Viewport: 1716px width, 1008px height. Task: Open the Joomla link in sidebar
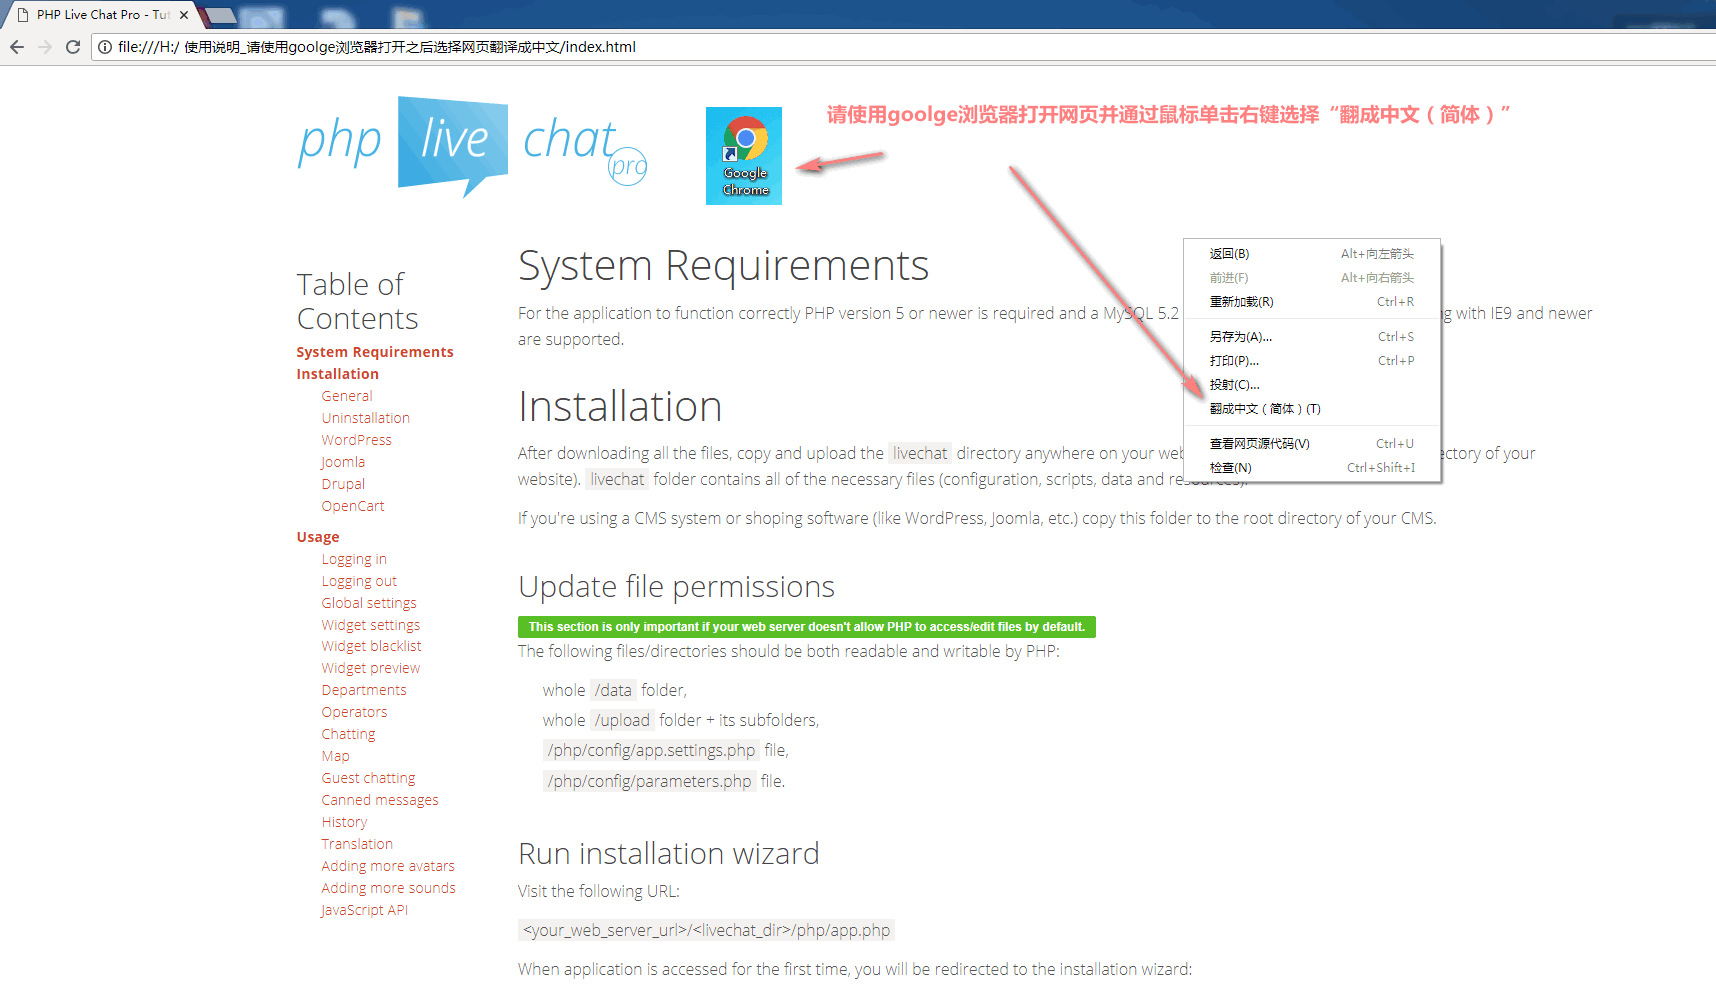pyautogui.click(x=343, y=462)
